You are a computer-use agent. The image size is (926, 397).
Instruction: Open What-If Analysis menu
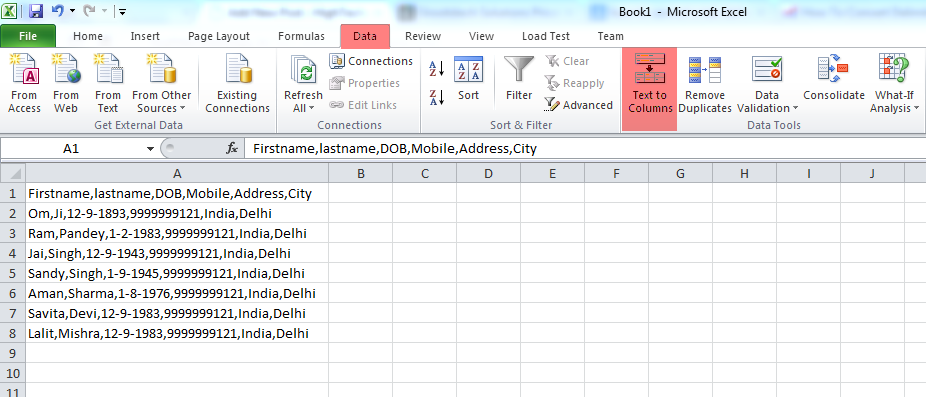(894, 83)
